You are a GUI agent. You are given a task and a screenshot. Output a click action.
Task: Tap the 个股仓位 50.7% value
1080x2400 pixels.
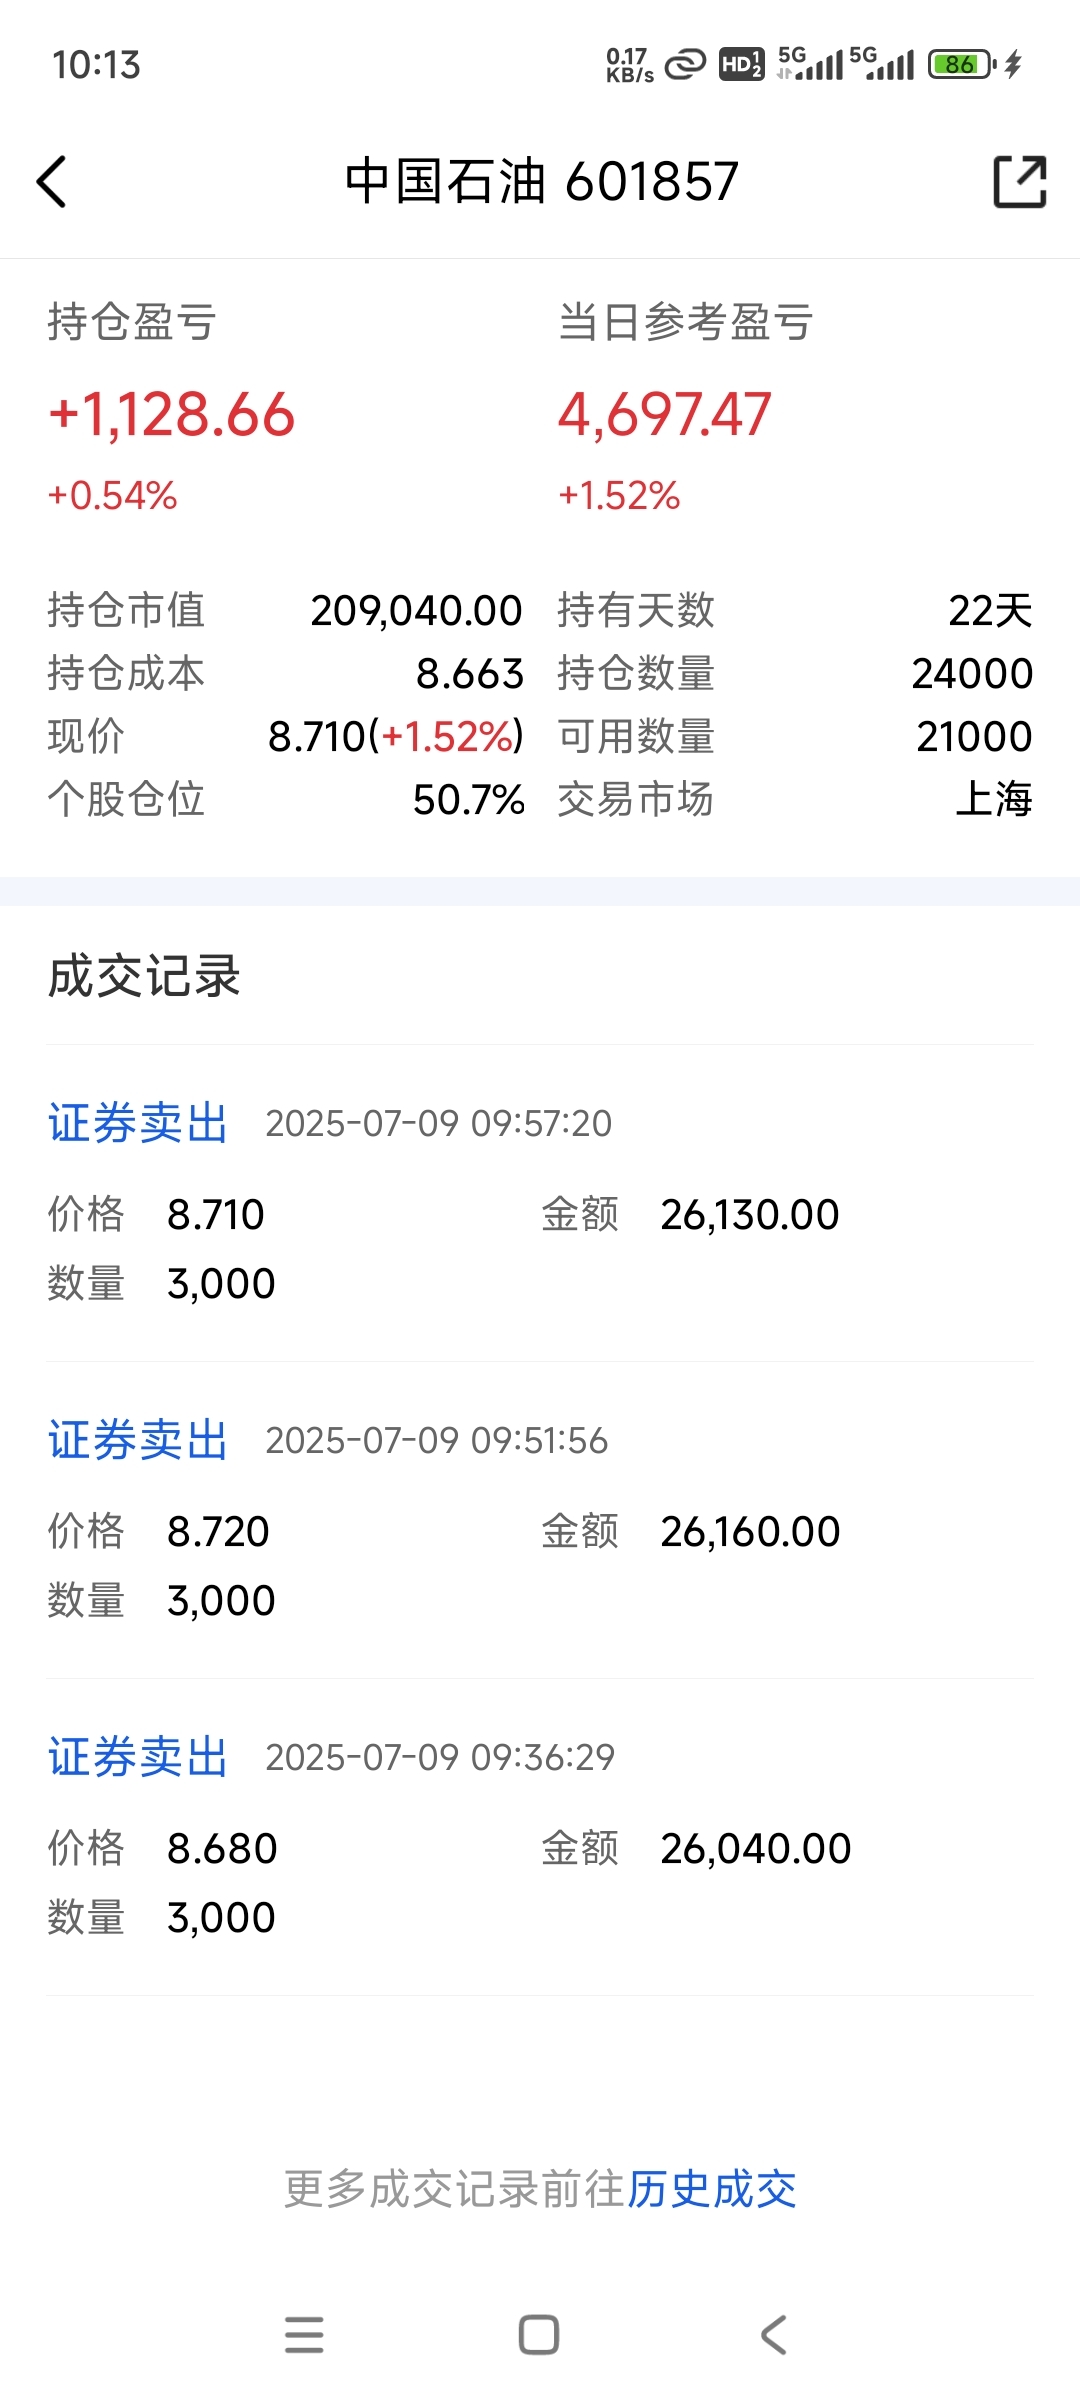point(469,800)
